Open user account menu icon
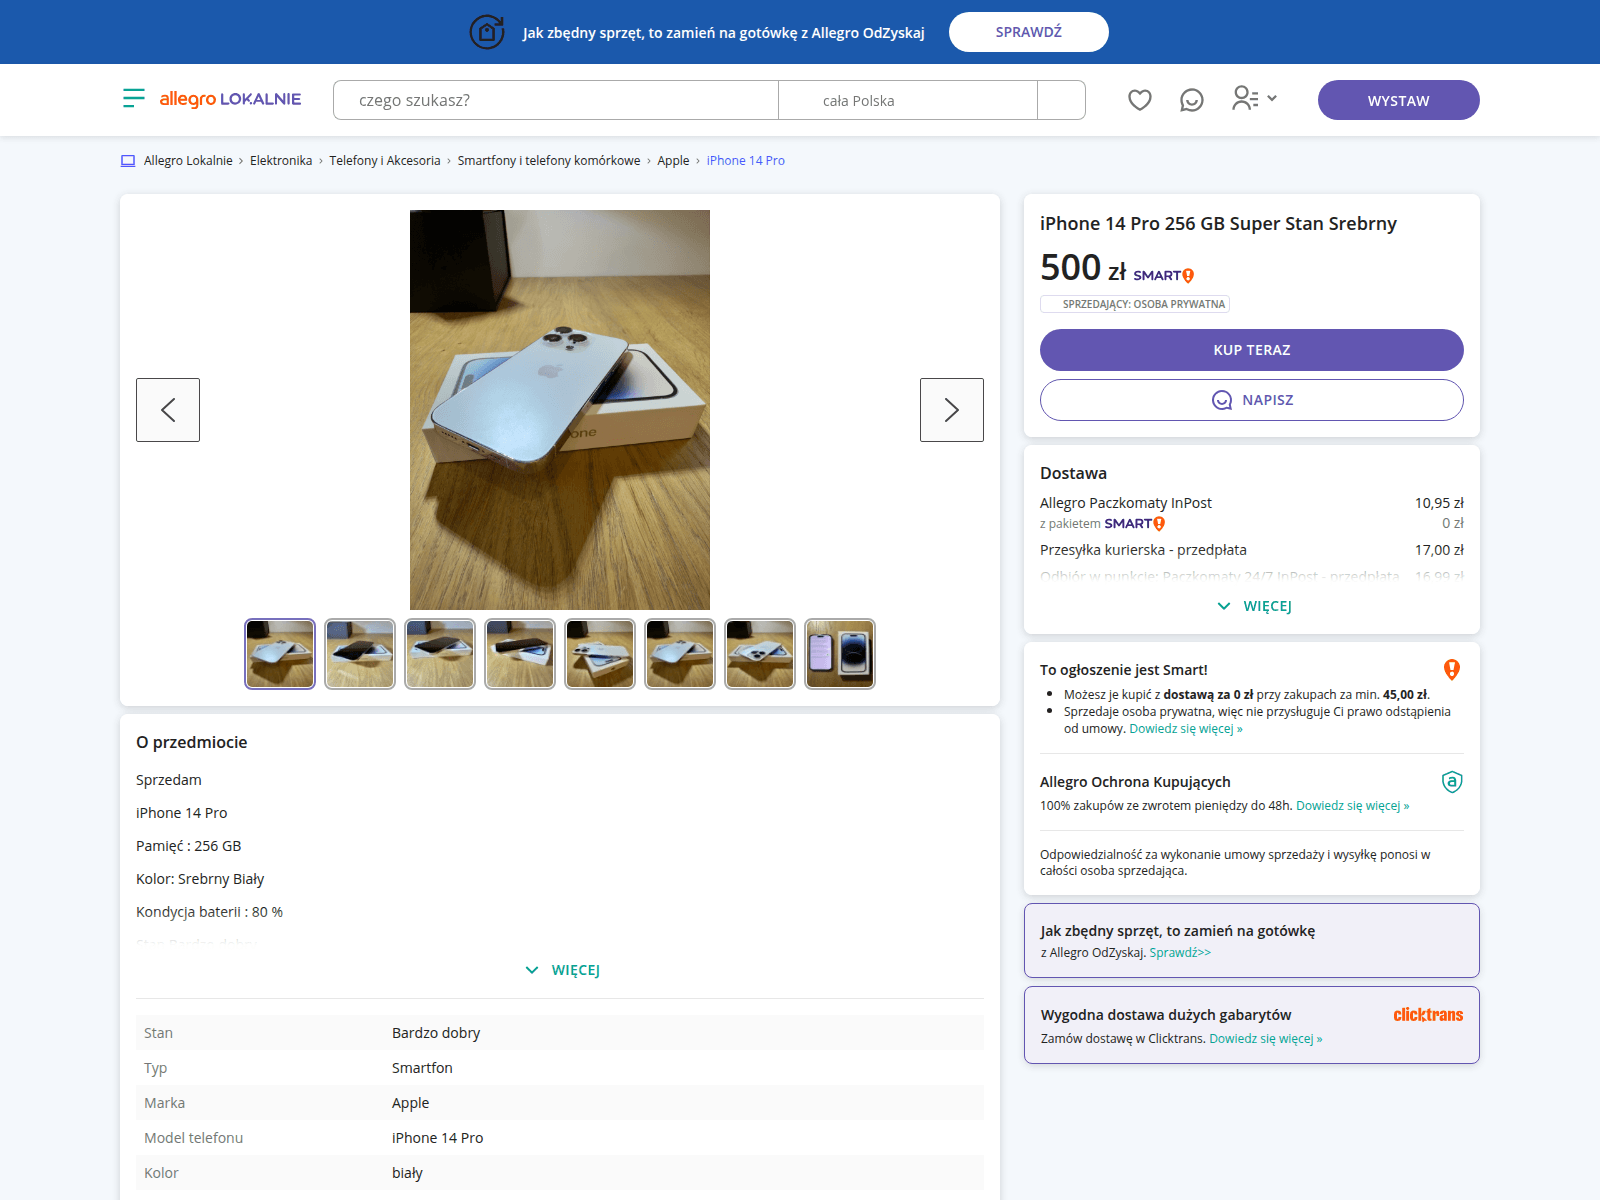The height and width of the screenshot is (1200, 1600). click(x=1254, y=98)
